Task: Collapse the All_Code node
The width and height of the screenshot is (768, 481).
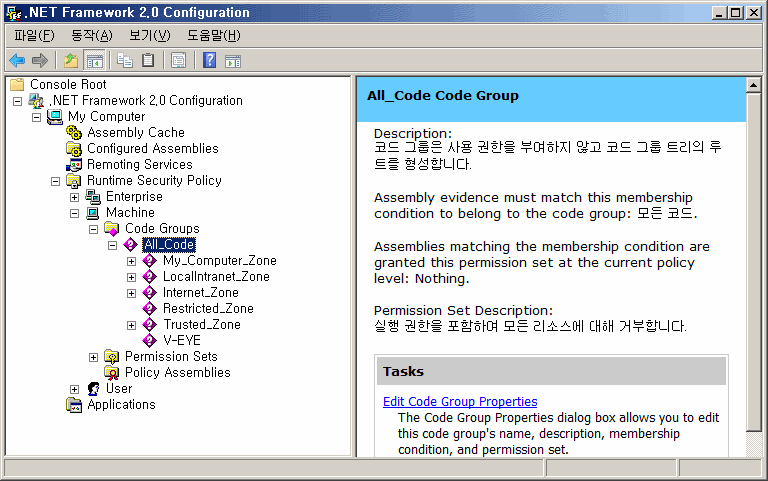Action: (x=113, y=245)
